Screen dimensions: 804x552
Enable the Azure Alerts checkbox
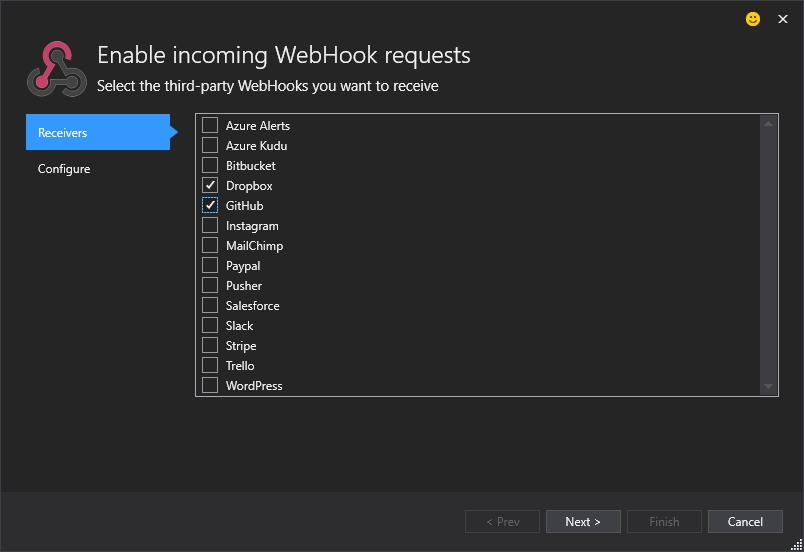point(210,126)
